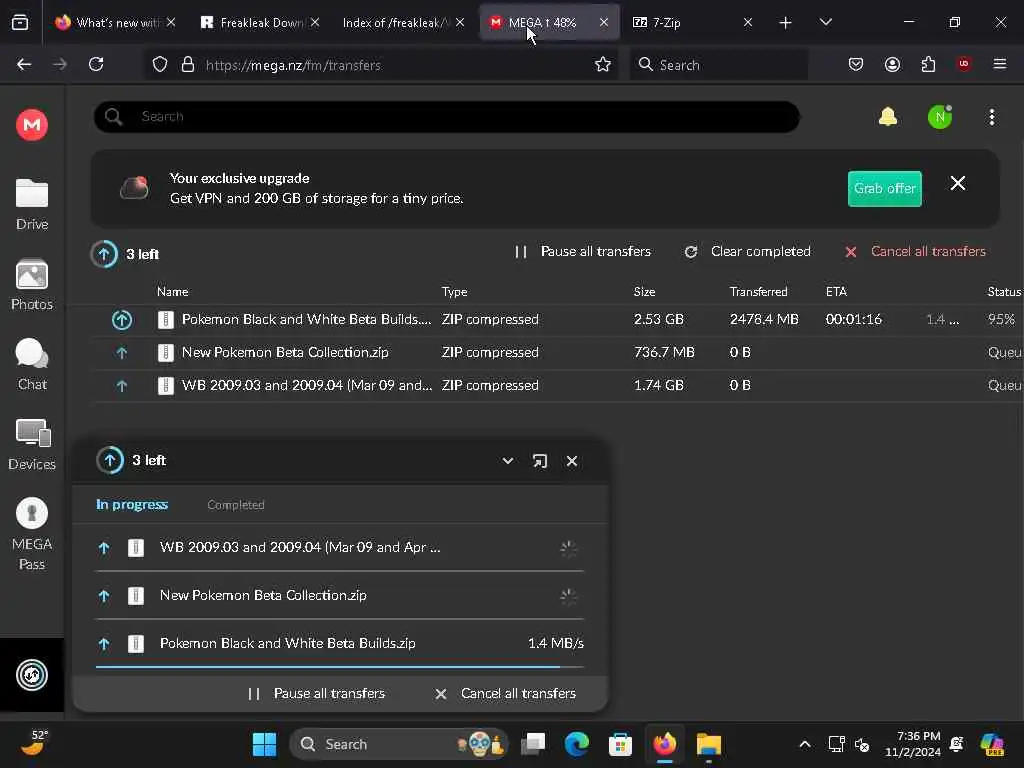Dismiss the exclusive upgrade banner

tap(957, 184)
